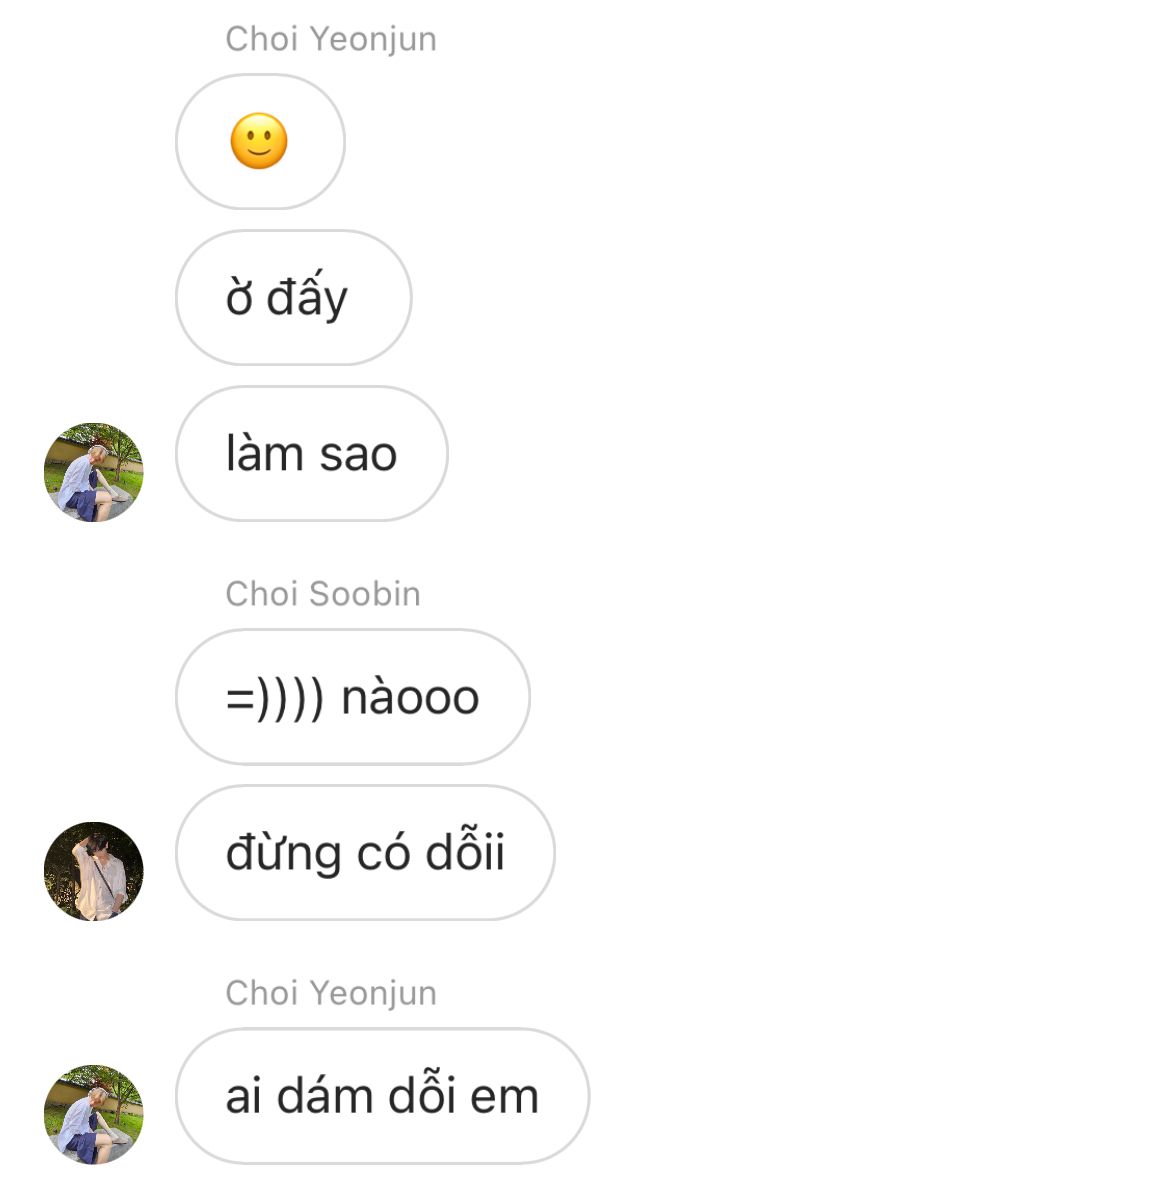Image resolution: width=1170 pixels, height=1194 pixels.
Task: Select the 'đừng có dỗii' message bubble
Action: [x=366, y=853]
